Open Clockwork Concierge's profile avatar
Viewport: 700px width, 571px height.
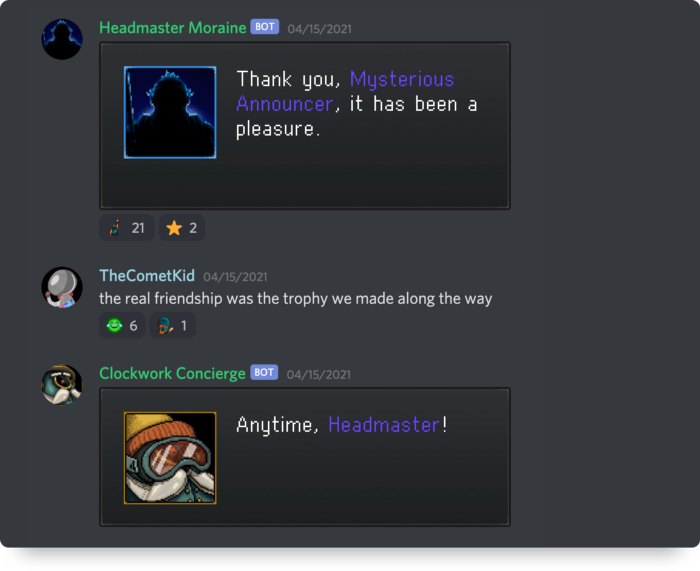point(62,385)
